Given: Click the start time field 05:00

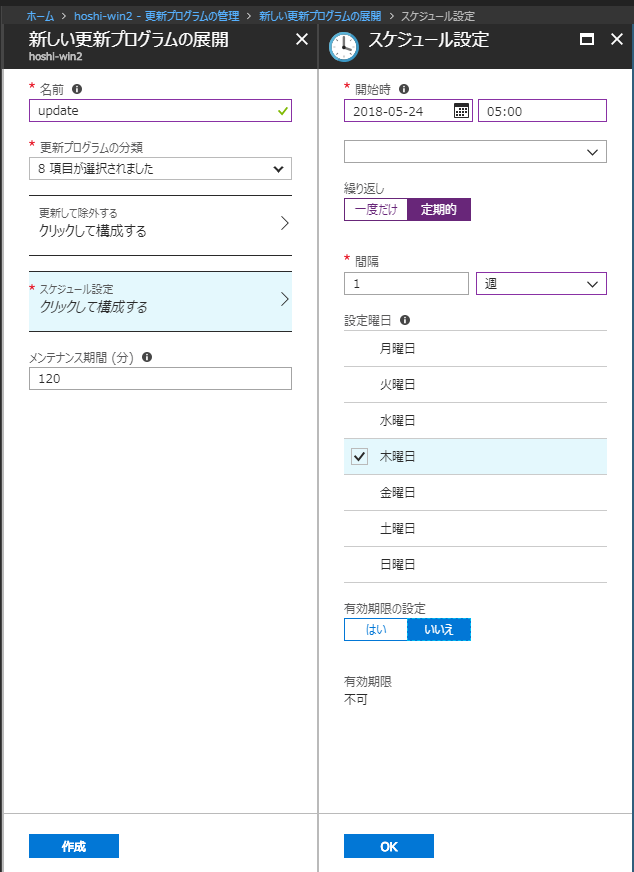Looking at the screenshot, I should tap(542, 111).
